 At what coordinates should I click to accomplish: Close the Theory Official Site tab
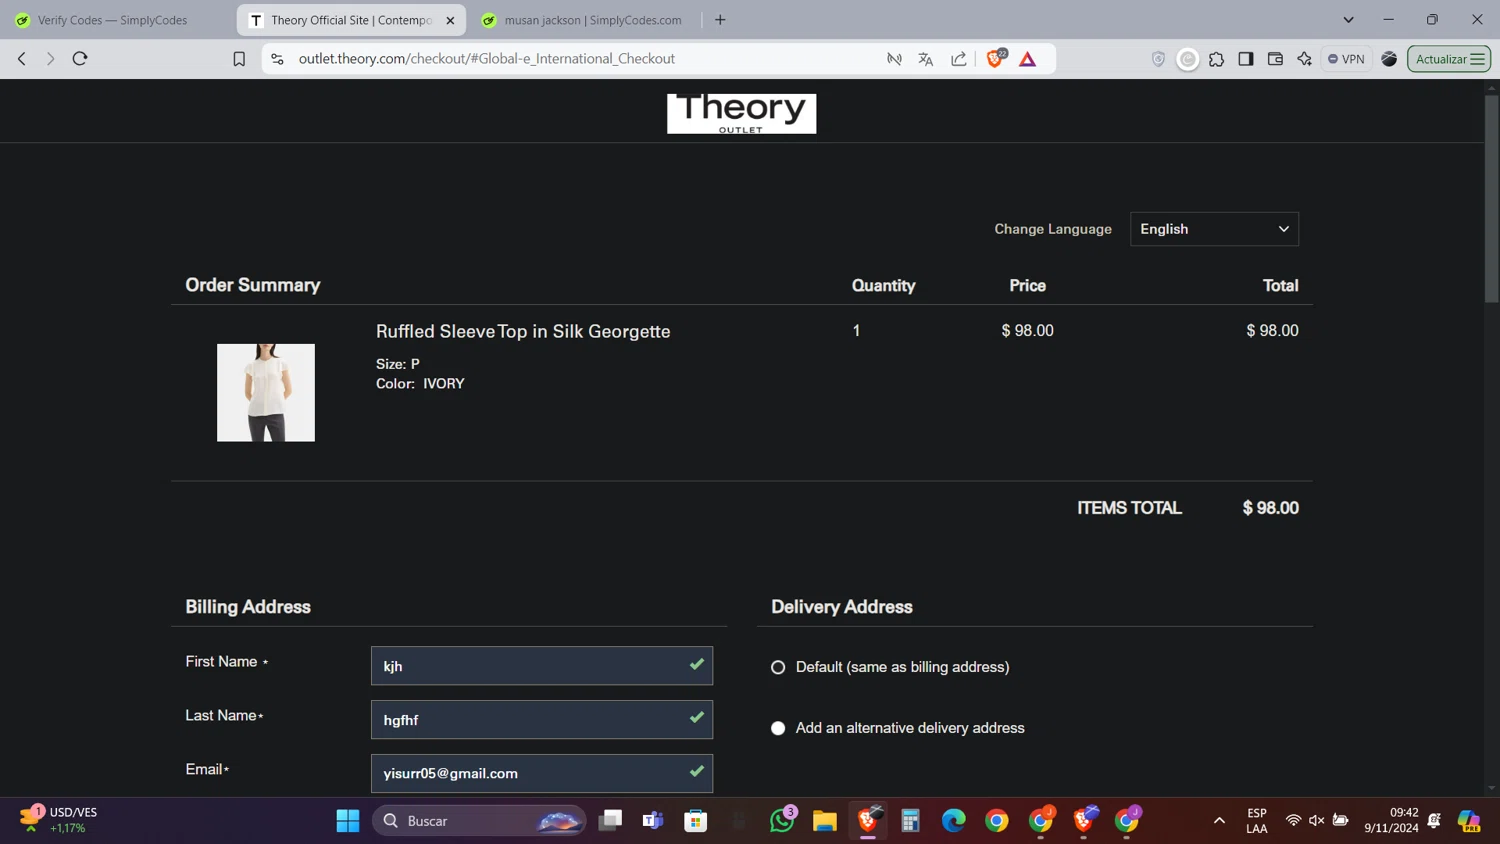(x=450, y=20)
